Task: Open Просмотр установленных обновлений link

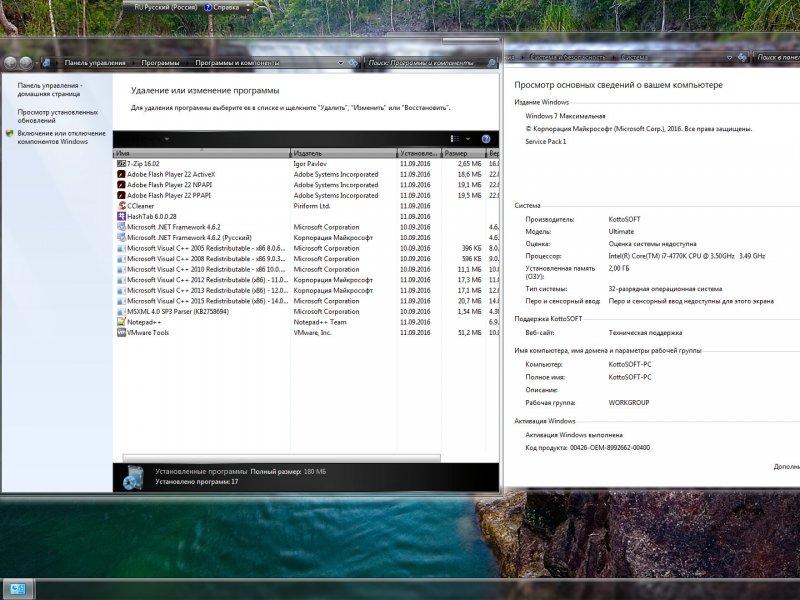Action: coord(58,116)
